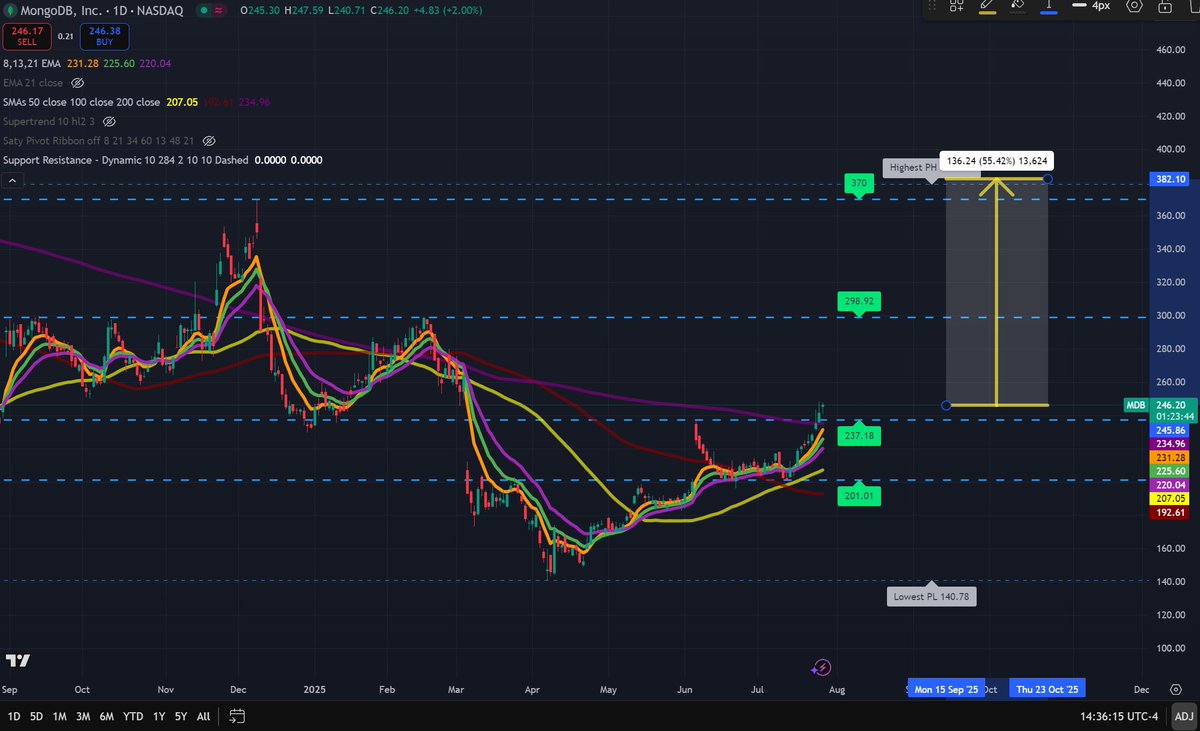Click the MDB 246.20 price axis label
The width and height of the screenshot is (1200, 731).
pos(1160,411)
